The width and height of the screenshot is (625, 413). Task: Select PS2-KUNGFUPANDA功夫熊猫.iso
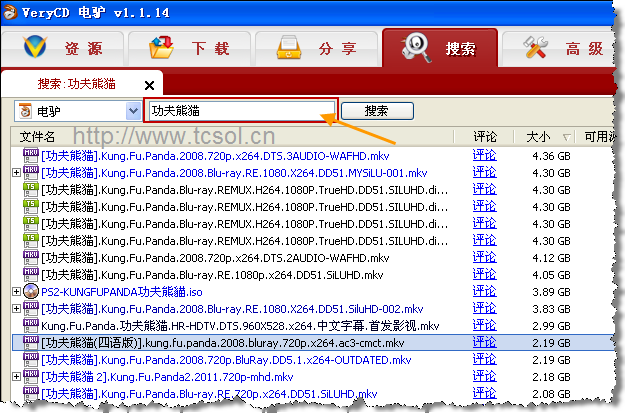(122, 292)
